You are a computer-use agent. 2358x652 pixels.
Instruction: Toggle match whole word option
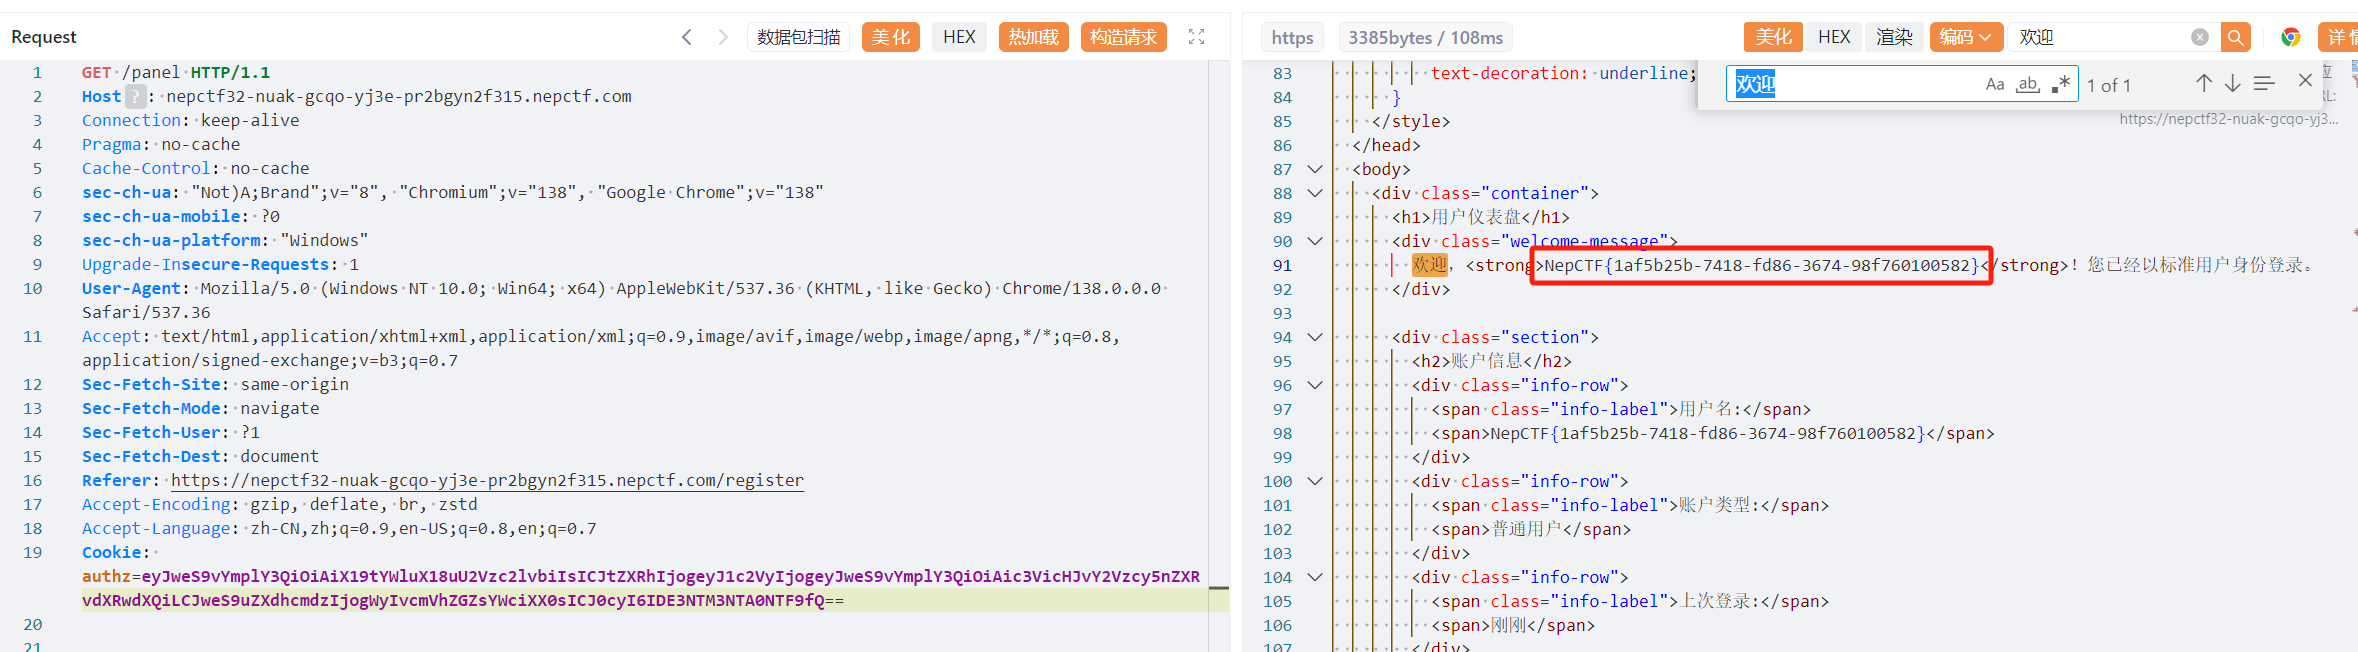2027,85
